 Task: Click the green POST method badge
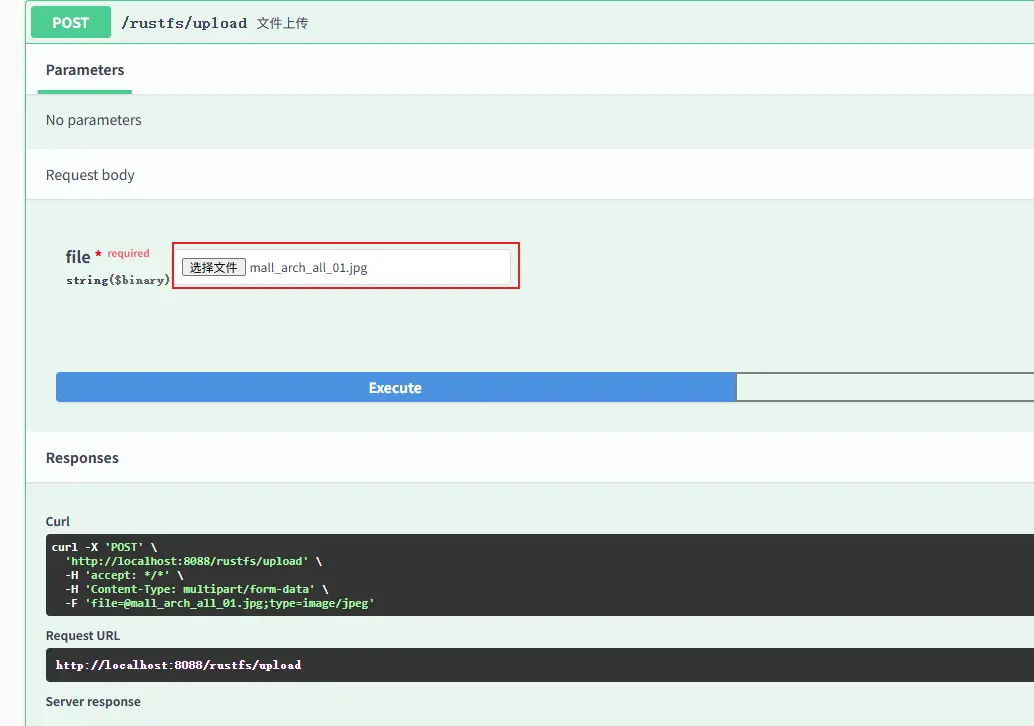pyautogui.click(x=70, y=22)
